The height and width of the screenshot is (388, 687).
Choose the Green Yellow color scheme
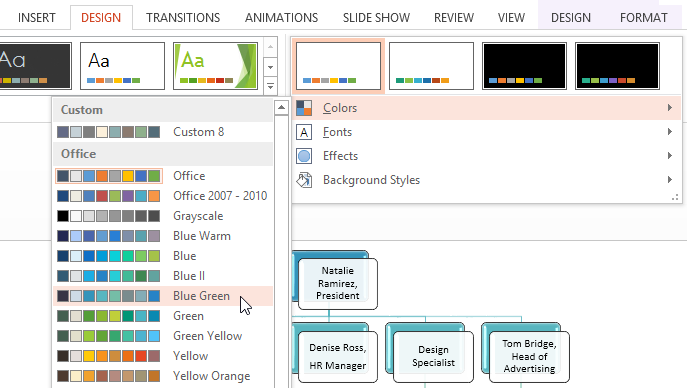163,336
